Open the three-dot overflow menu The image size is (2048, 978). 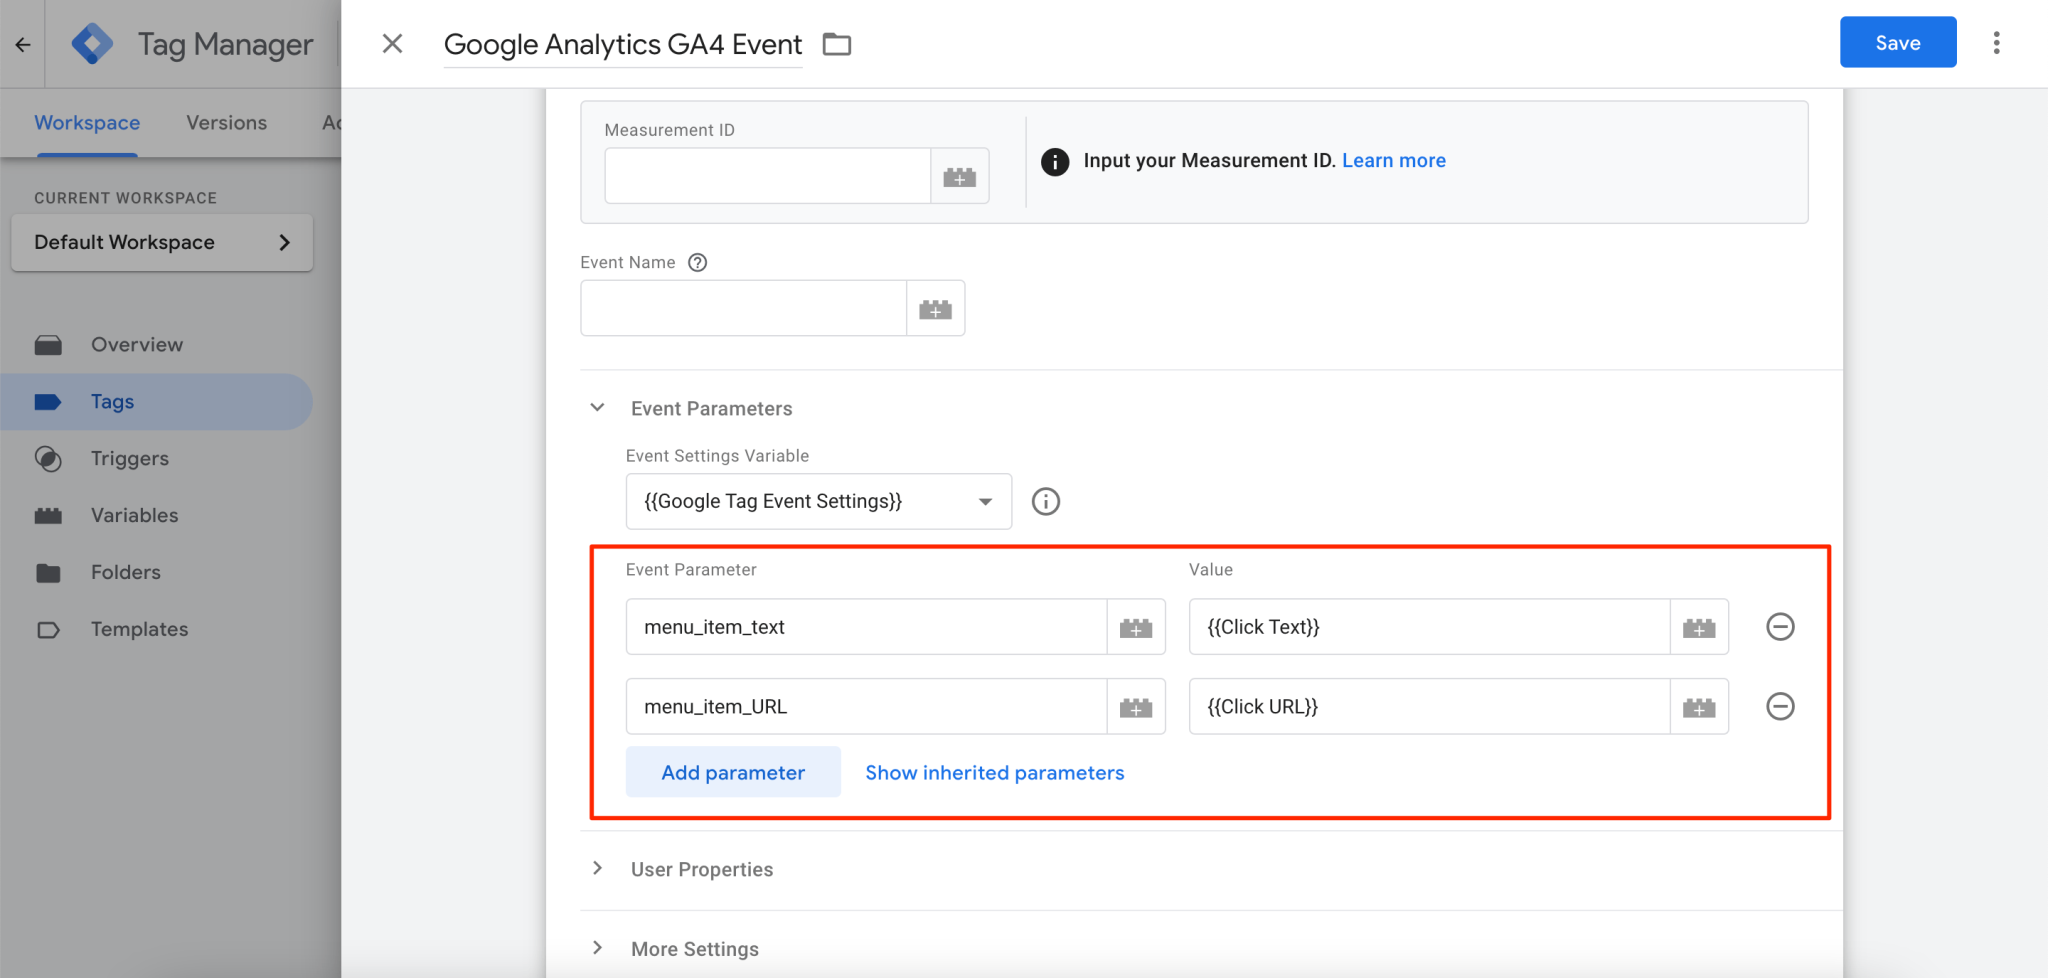pos(1998,43)
